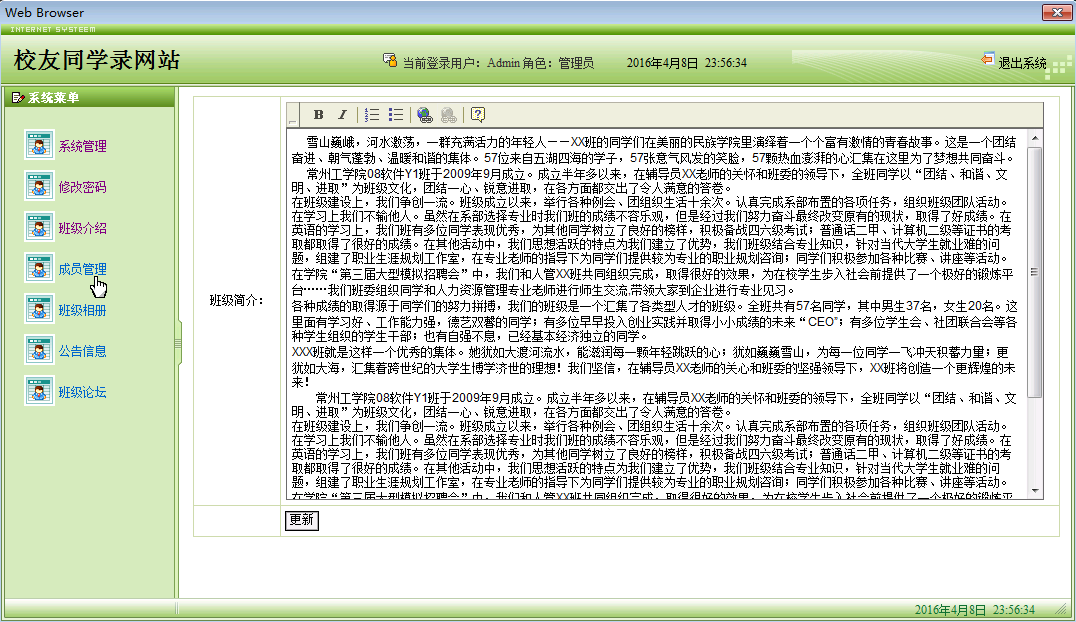Click the icon beside 公告信息
1076x622 pixels.
(x=39, y=351)
